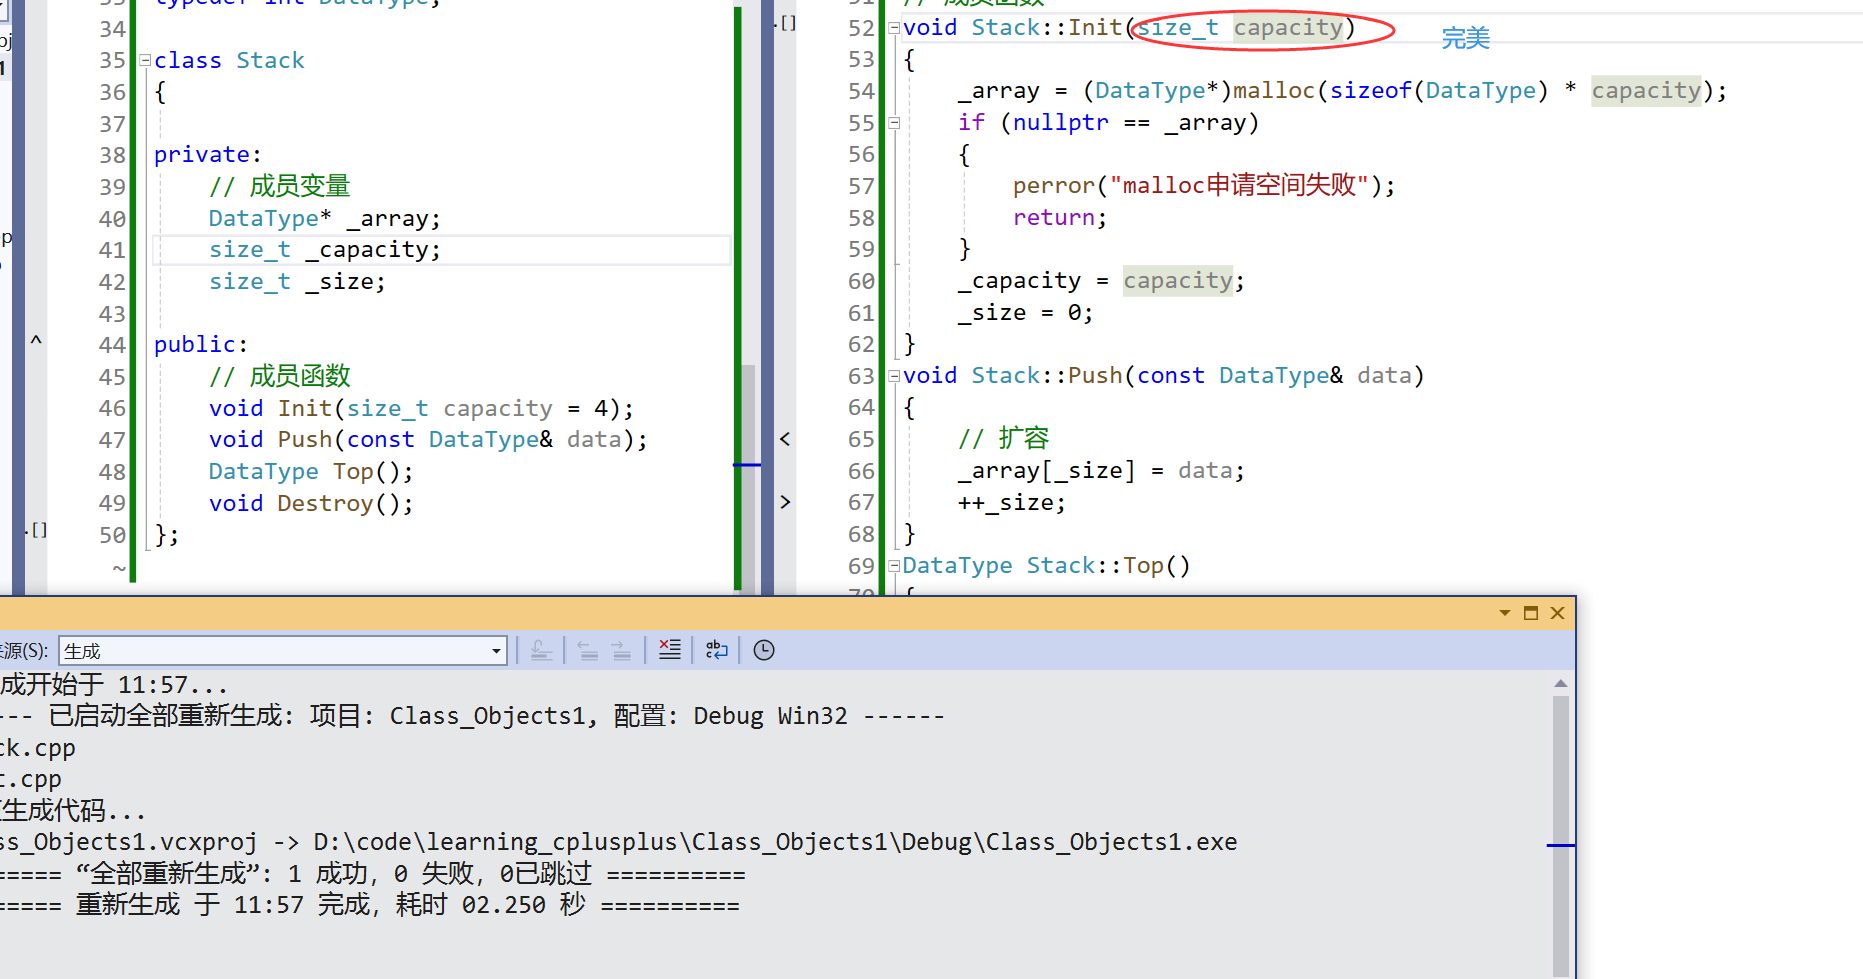Viewport: 1863px width, 979px height.
Task: Click the 'size_t _capacity;' declaration
Action: pos(324,250)
